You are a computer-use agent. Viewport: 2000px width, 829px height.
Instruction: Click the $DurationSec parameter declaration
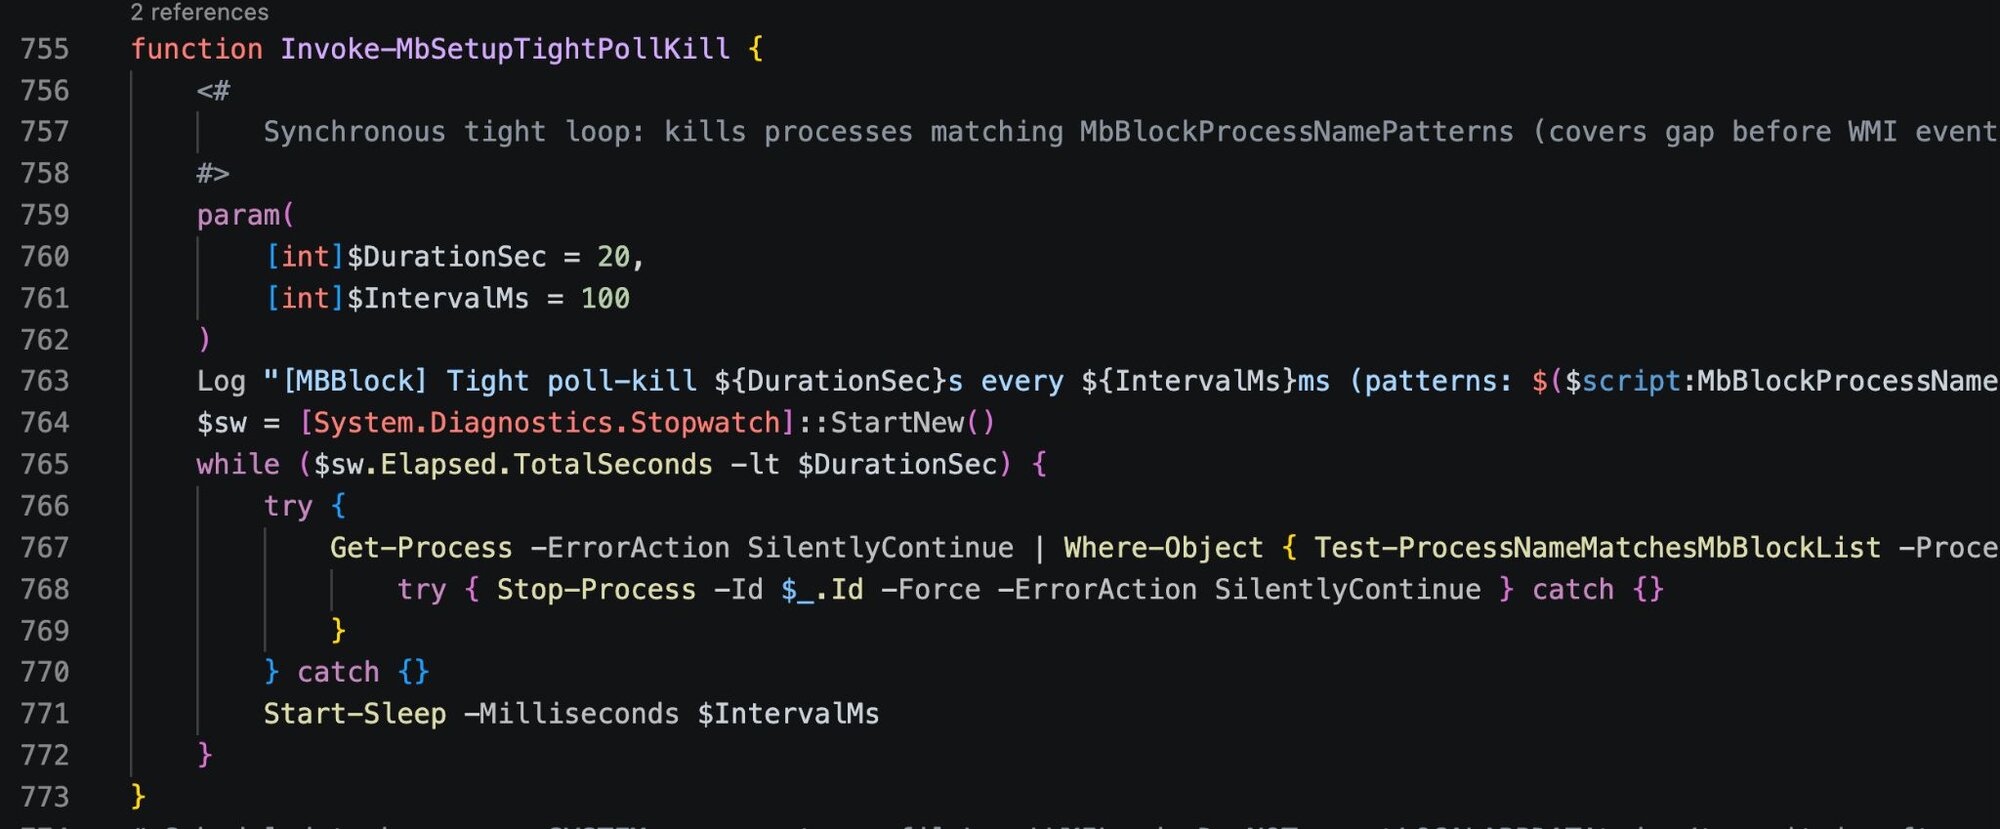(446, 257)
